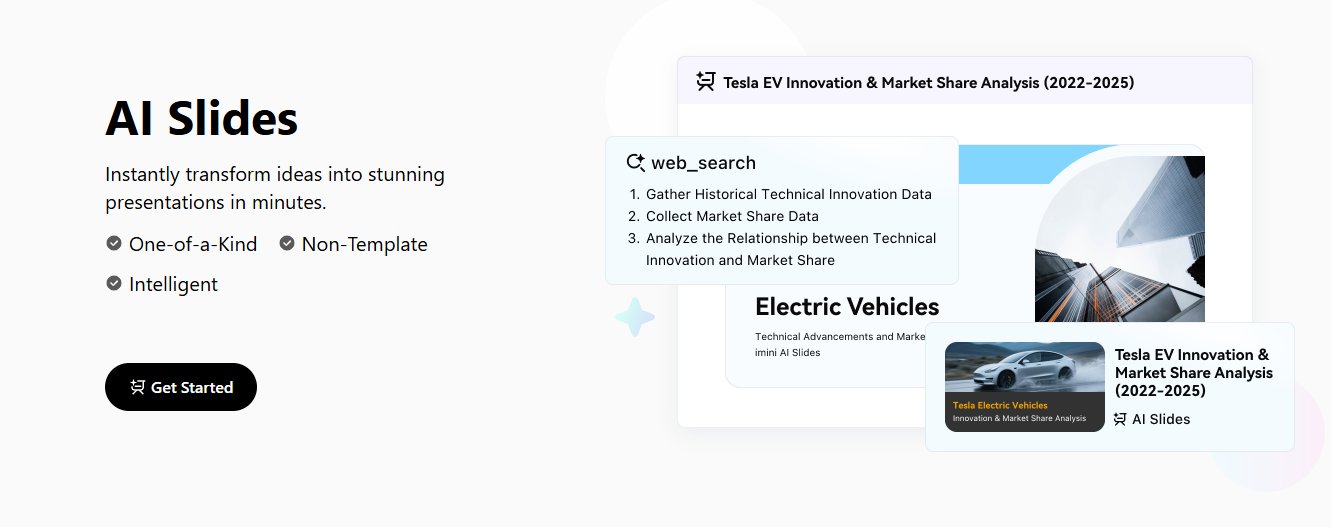Click the Electric Vehicles slide heading

pos(847,306)
